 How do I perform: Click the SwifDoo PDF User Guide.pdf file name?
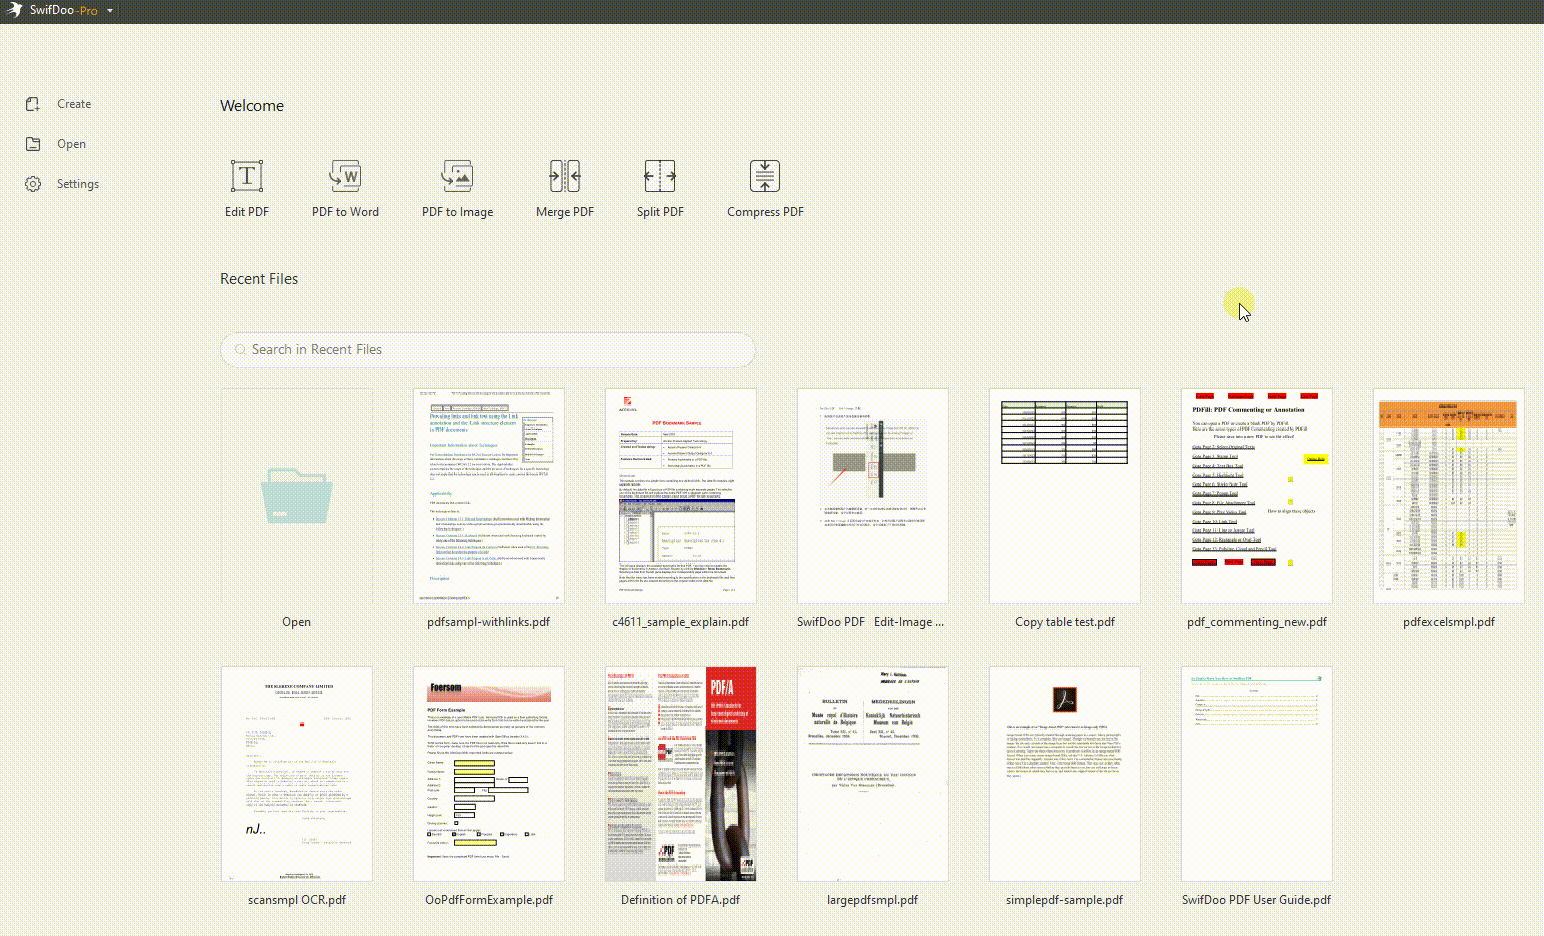1257,900
